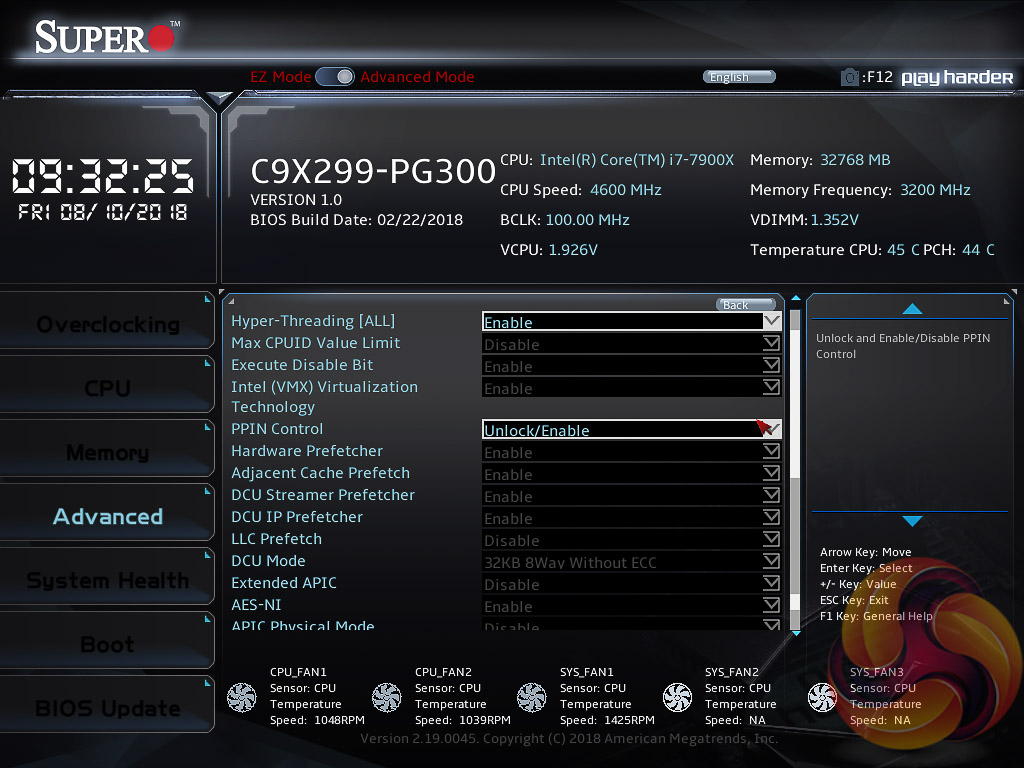Select the DCU Streamer Prefetcher label
Image resolution: width=1024 pixels, height=768 pixels.
point(323,494)
